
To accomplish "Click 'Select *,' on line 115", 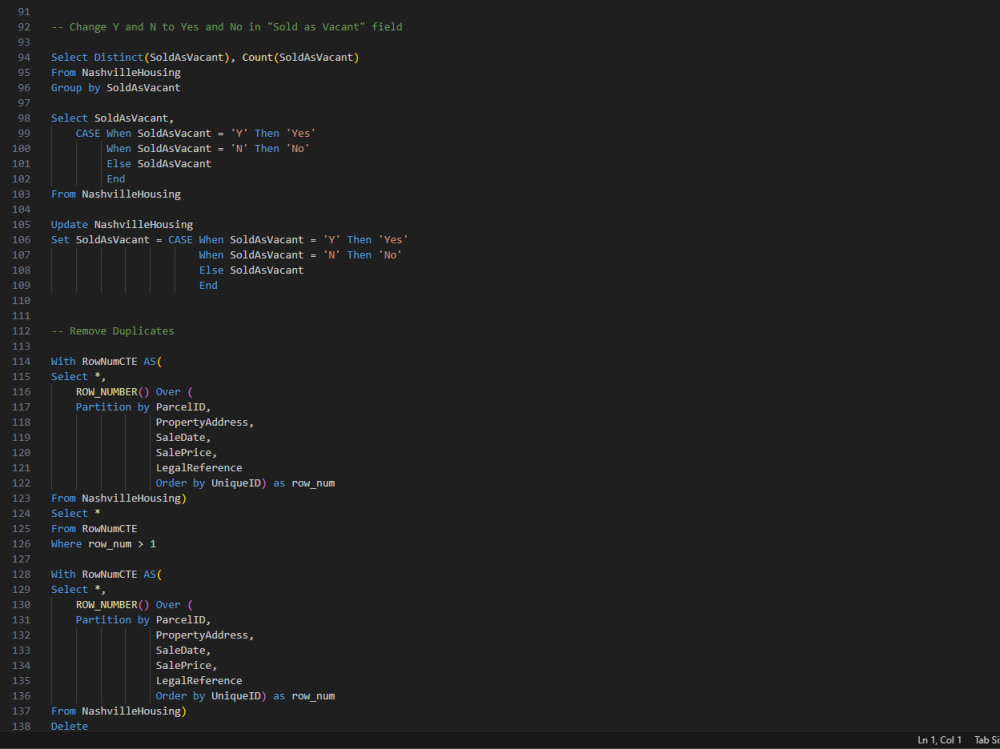I will [78, 377].
